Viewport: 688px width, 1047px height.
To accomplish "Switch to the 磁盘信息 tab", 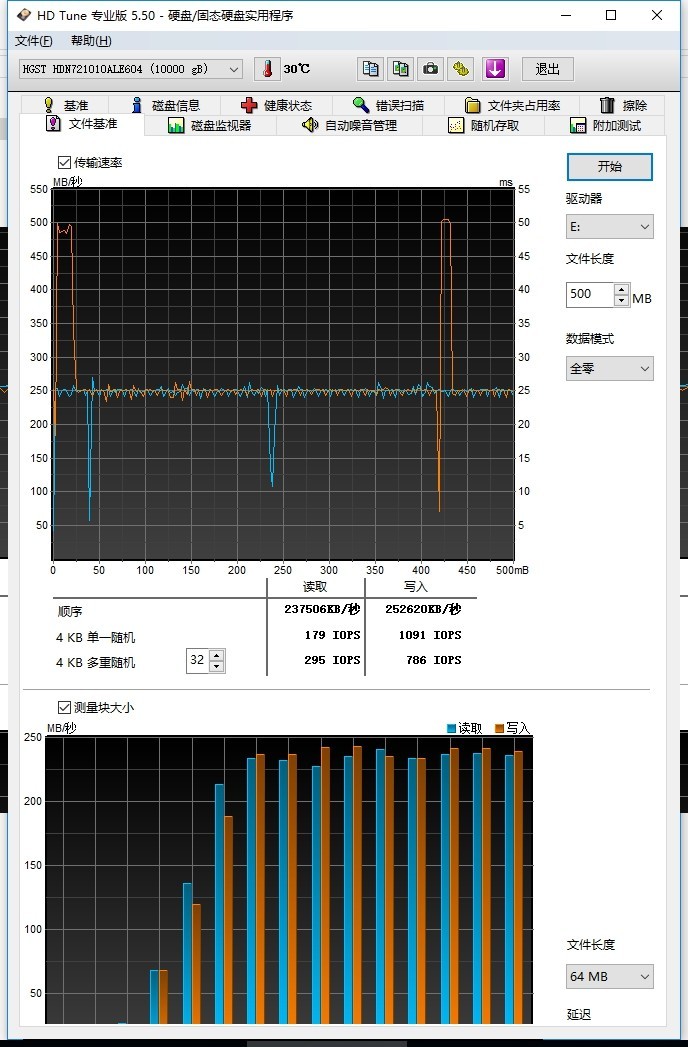I will point(164,105).
